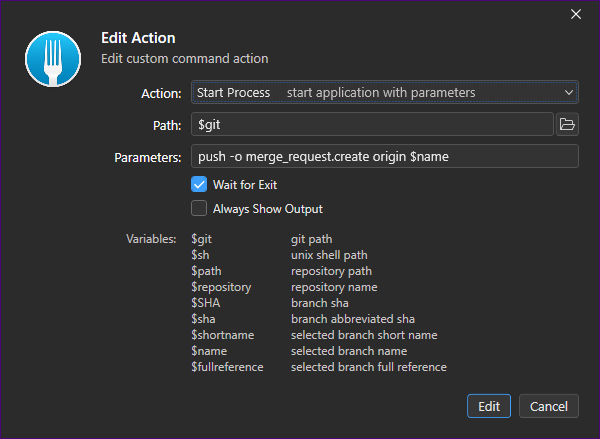Image resolution: width=600 pixels, height=439 pixels.
Task: Click the Action: label
Action: click(161, 93)
